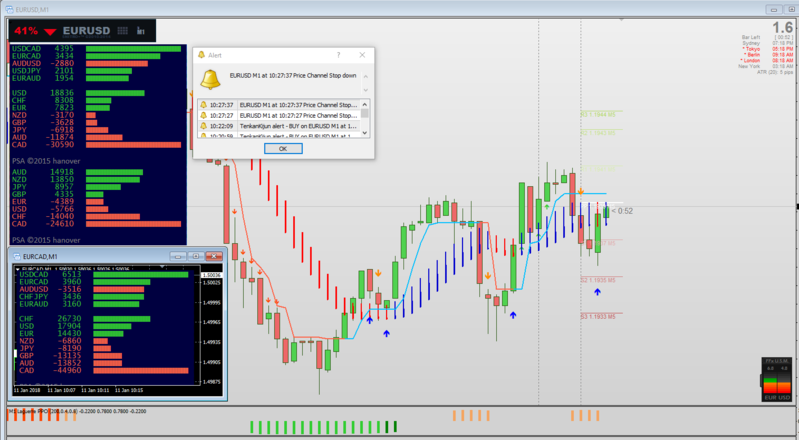Click the AUD 14918 row in second panel
Screen dimensions: 799x440
coord(77,172)
